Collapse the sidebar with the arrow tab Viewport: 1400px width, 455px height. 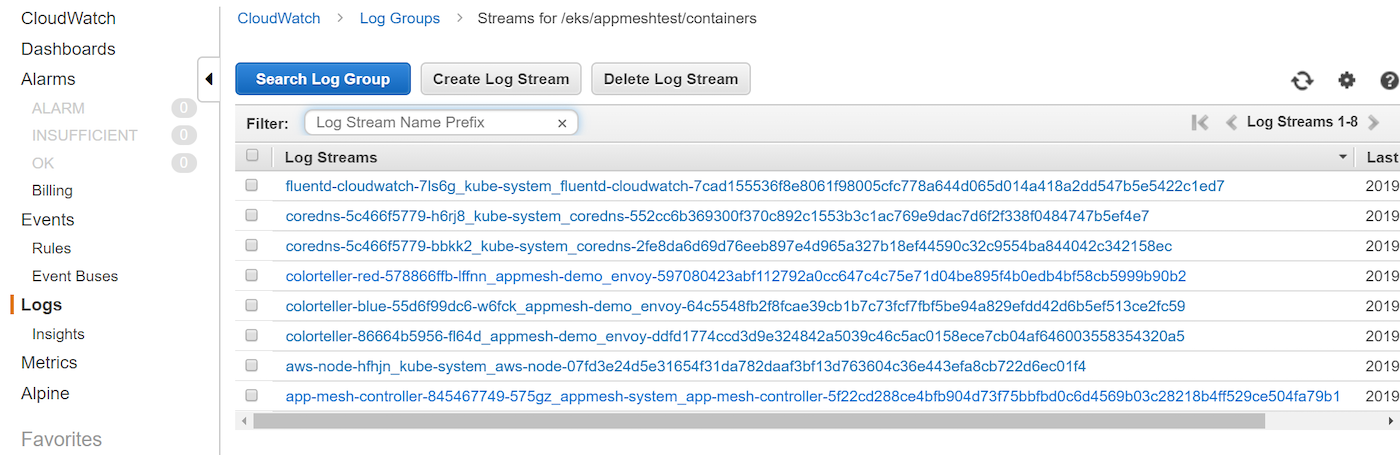point(209,79)
